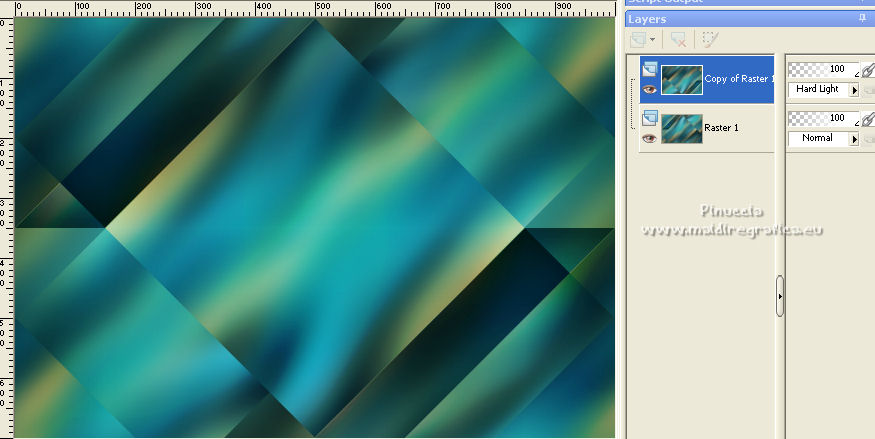Open the New Layer button in Layers palette
This screenshot has height=439, width=875.
638,40
